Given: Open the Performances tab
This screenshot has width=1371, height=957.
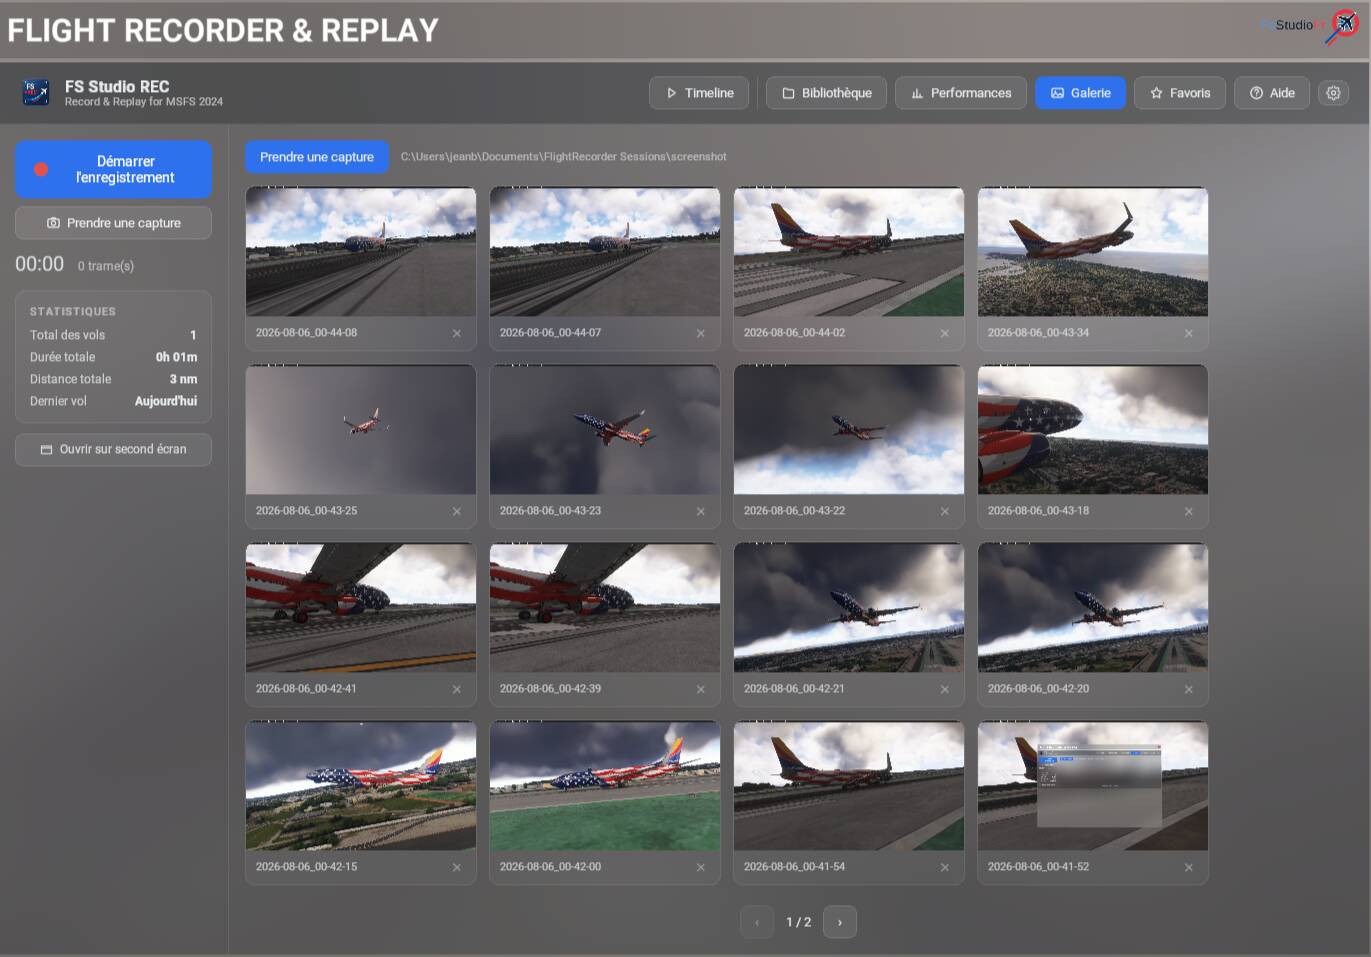Looking at the screenshot, I should tap(961, 93).
